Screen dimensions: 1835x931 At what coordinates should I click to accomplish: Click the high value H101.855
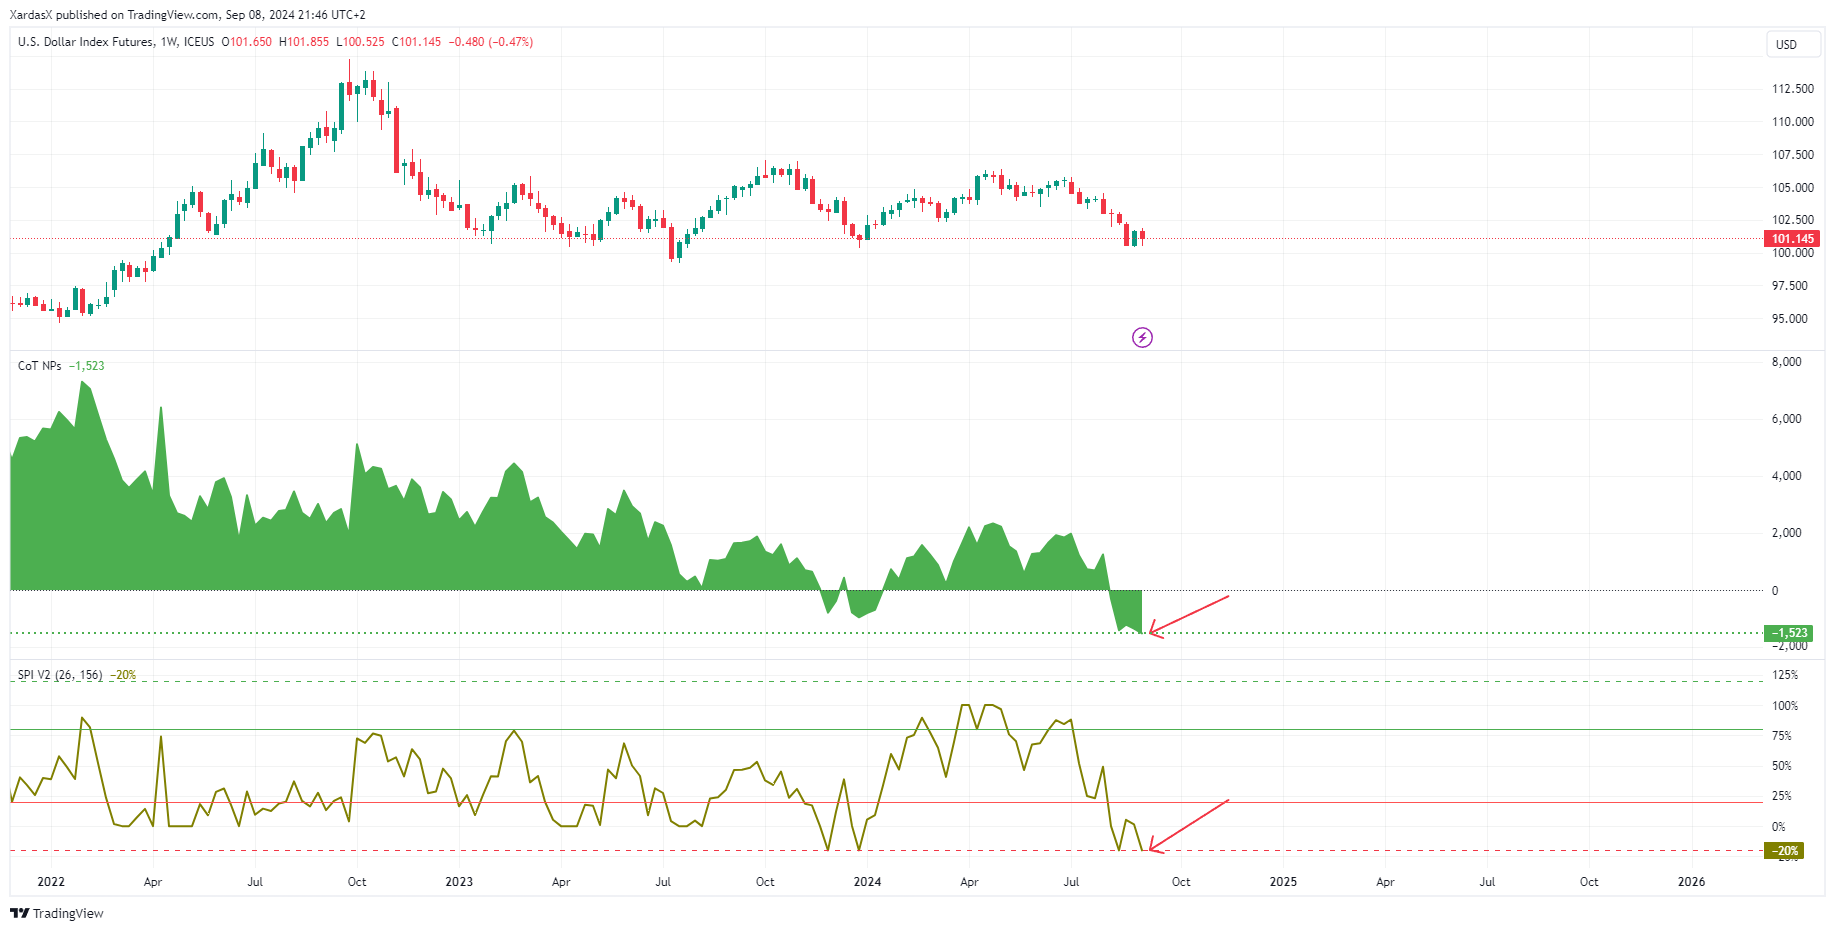coord(304,42)
